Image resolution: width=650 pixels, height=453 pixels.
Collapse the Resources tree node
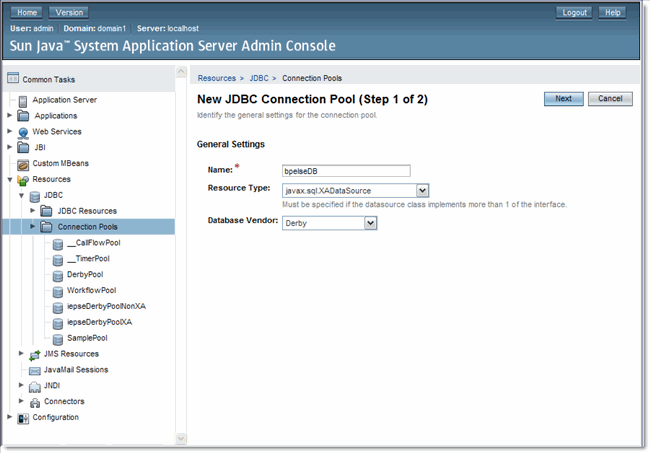click(10, 179)
